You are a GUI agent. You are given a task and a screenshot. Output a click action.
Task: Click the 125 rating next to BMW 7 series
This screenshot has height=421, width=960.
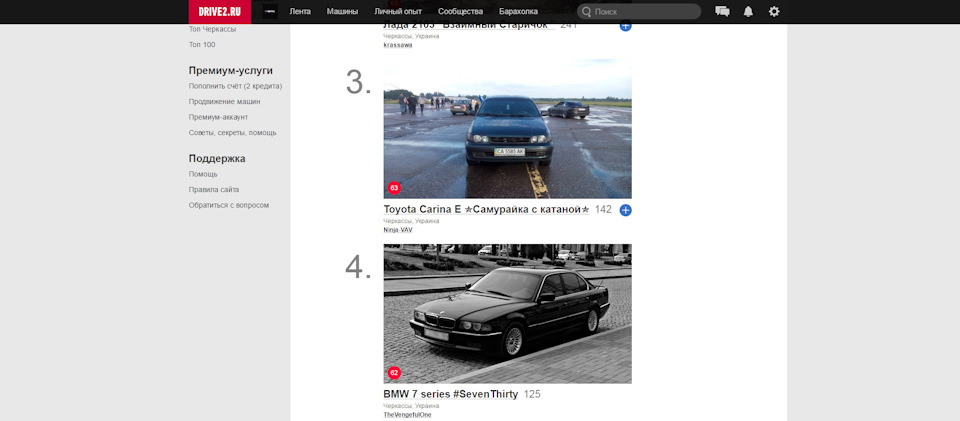(x=532, y=394)
